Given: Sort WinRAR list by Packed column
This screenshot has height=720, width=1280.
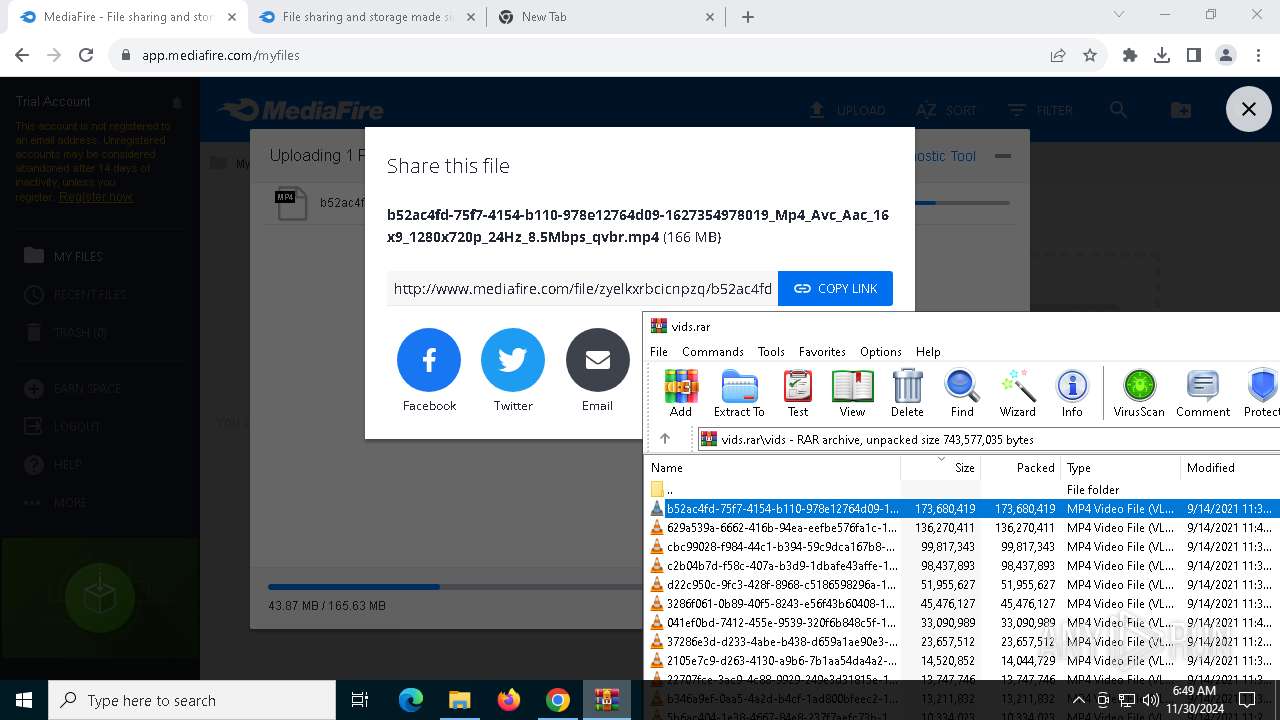Looking at the screenshot, I should 1020,467.
